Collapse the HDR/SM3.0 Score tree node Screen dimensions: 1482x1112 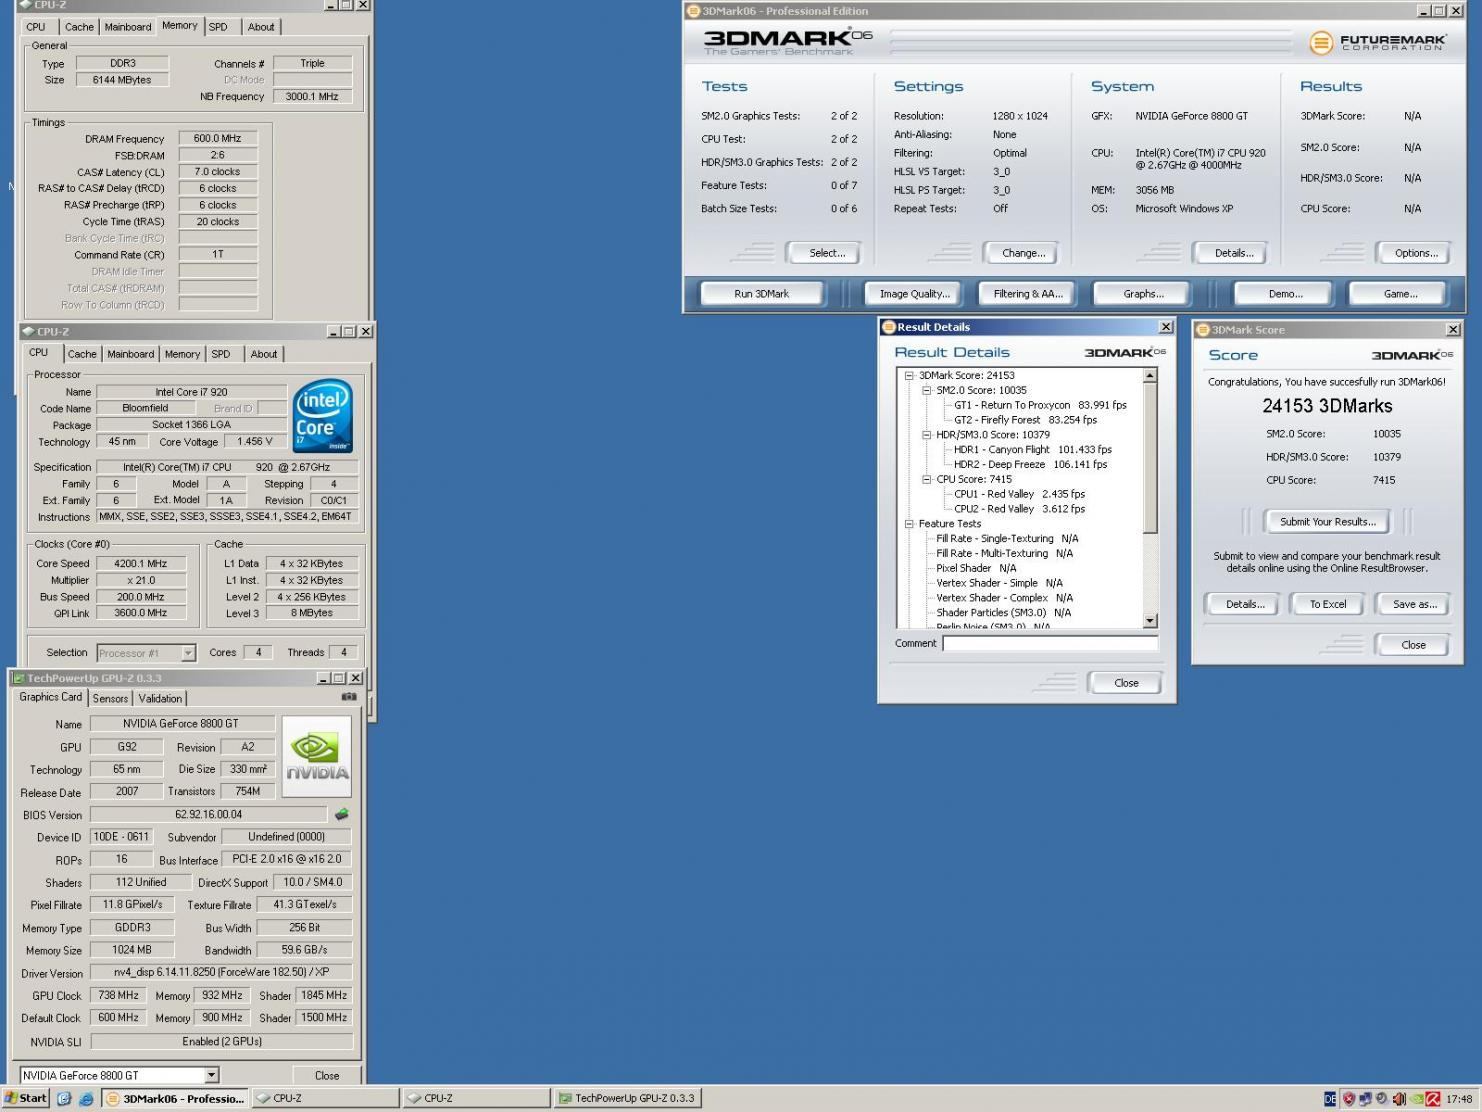[x=927, y=435]
